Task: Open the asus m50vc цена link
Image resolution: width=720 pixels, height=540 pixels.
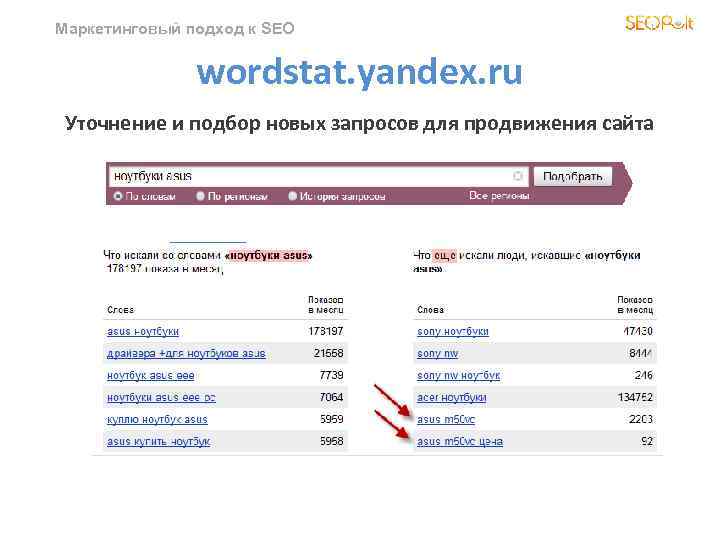Action: (x=460, y=442)
